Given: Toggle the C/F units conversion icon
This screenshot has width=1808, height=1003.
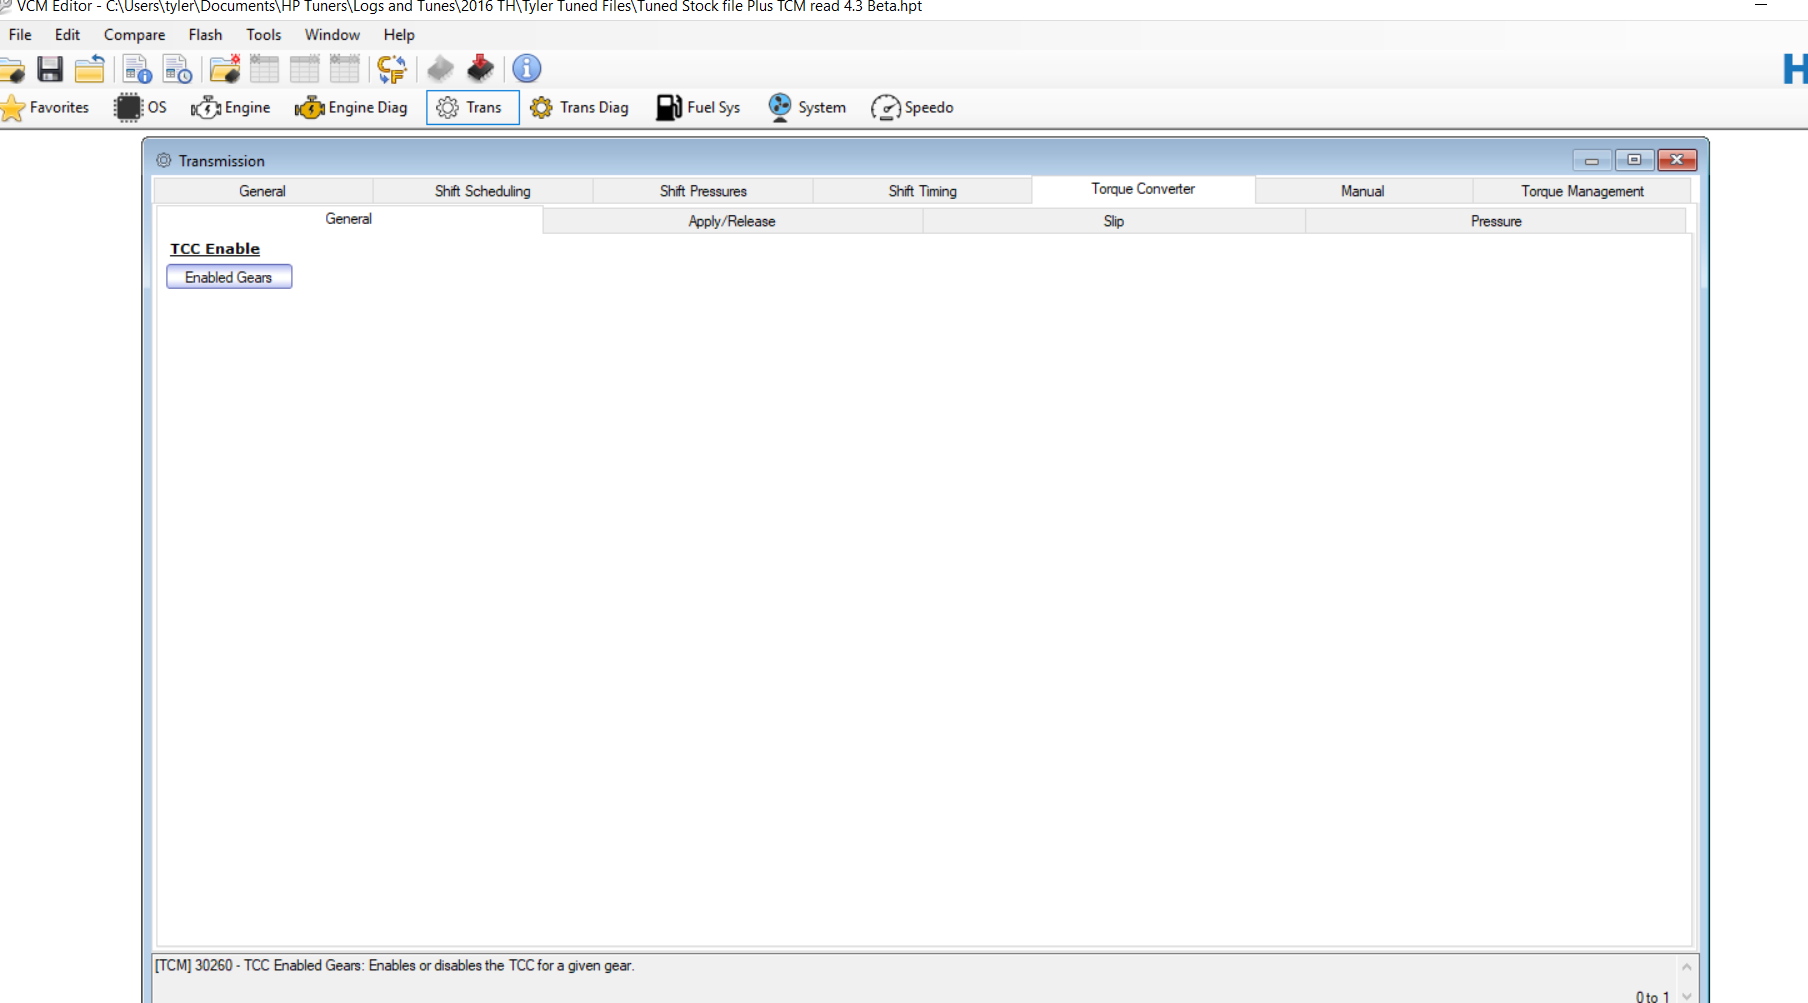Looking at the screenshot, I should [x=391, y=69].
